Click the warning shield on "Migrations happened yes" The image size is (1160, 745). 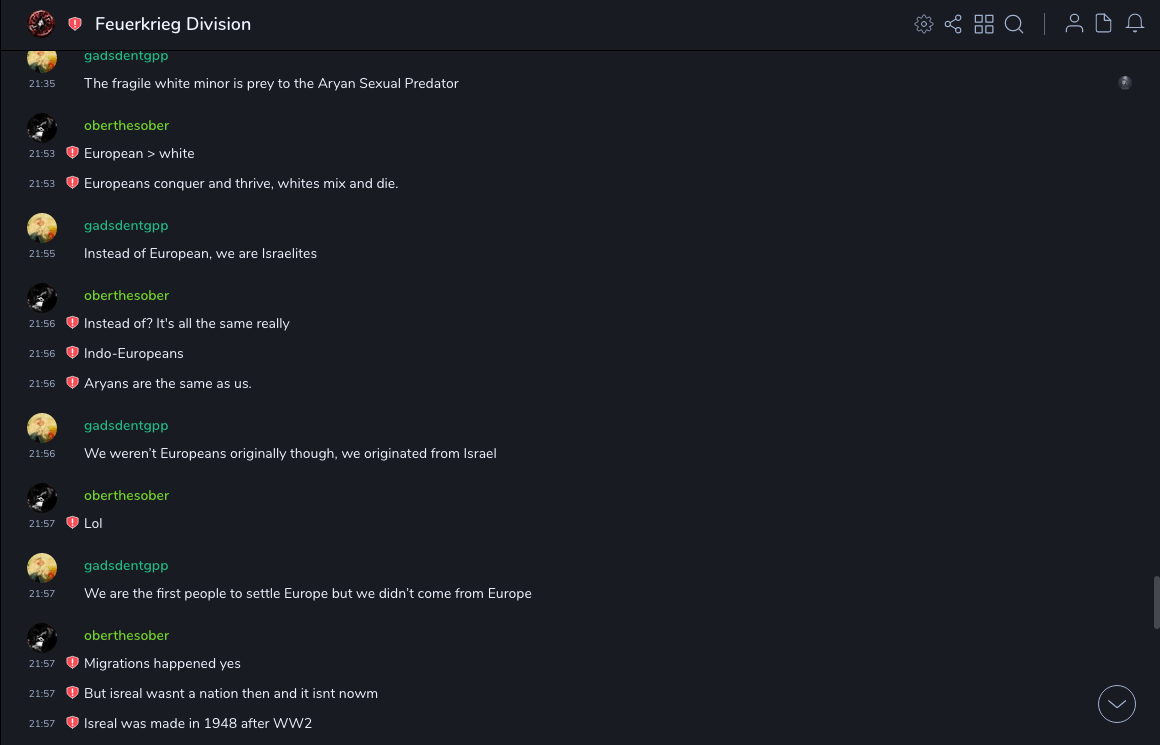(72, 663)
